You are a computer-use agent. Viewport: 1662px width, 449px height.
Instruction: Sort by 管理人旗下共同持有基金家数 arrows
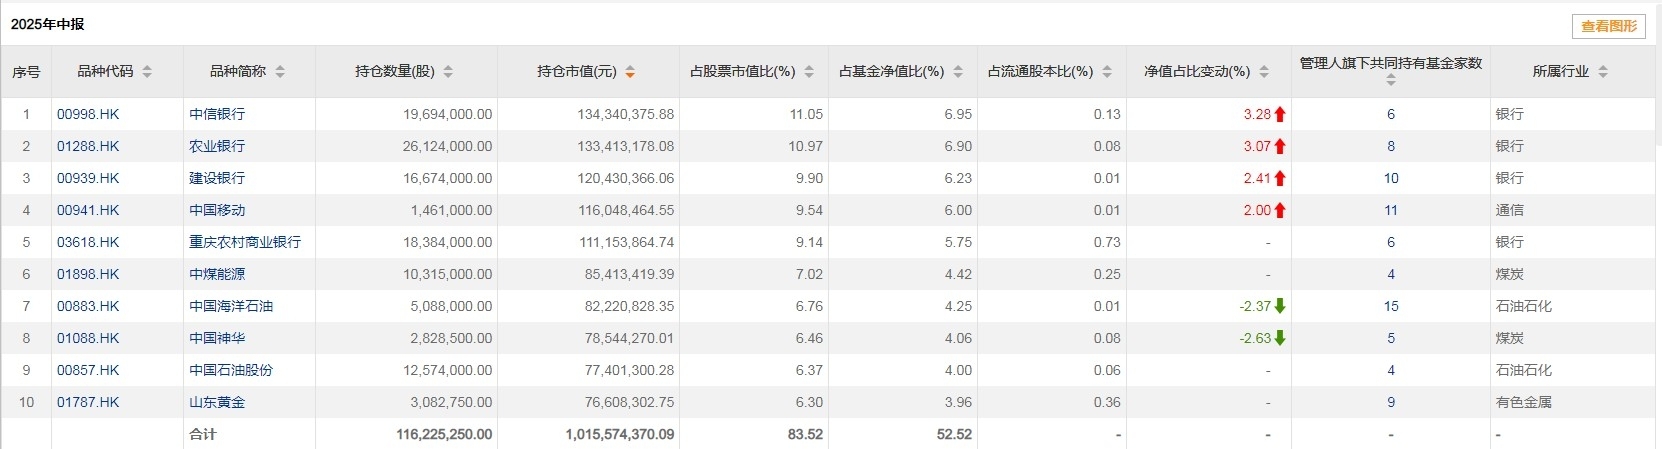click(1391, 81)
